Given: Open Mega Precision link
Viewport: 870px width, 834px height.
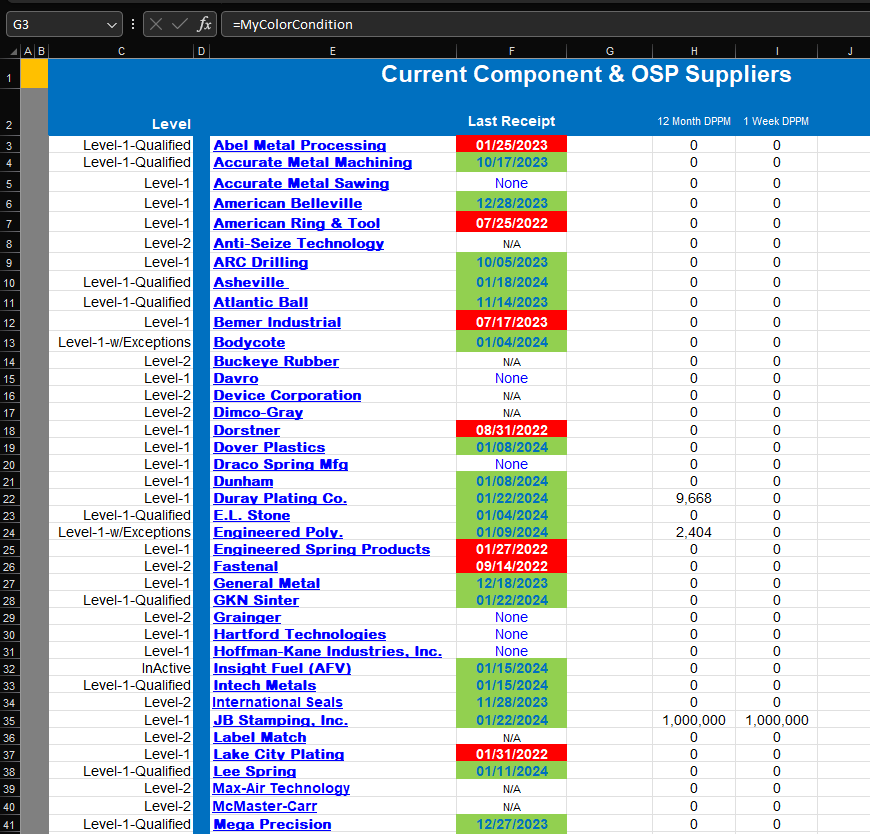Looking at the screenshot, I should point(272,825).
